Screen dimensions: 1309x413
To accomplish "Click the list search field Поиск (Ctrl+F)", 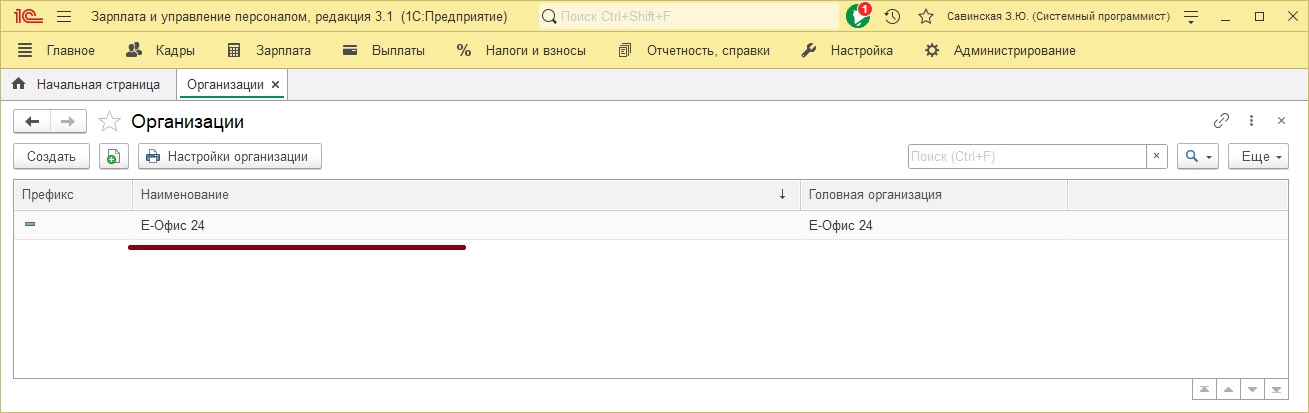I will click(1027, 156).
